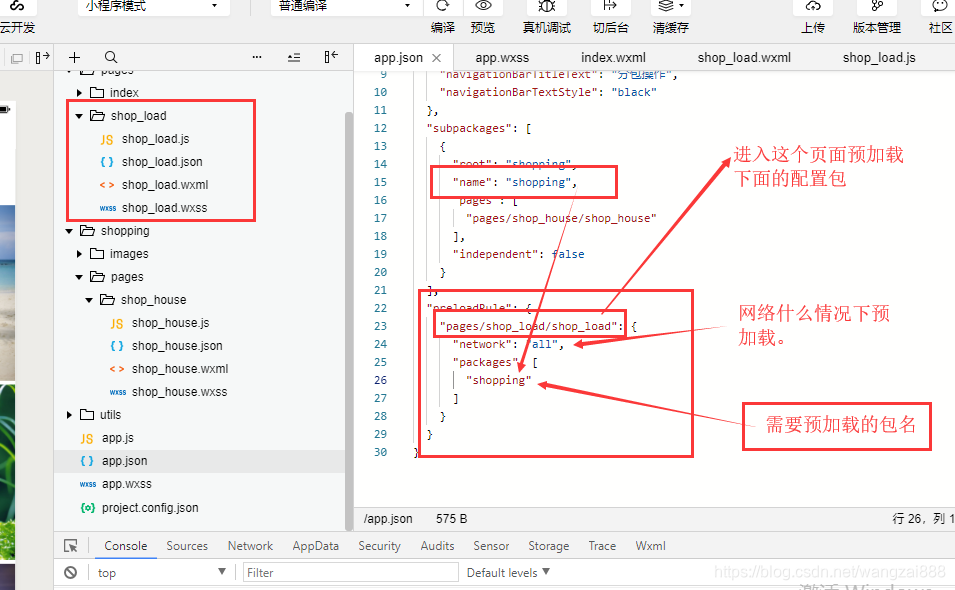
Task: Open the file tree more options menu
Action: pos(257,57)
